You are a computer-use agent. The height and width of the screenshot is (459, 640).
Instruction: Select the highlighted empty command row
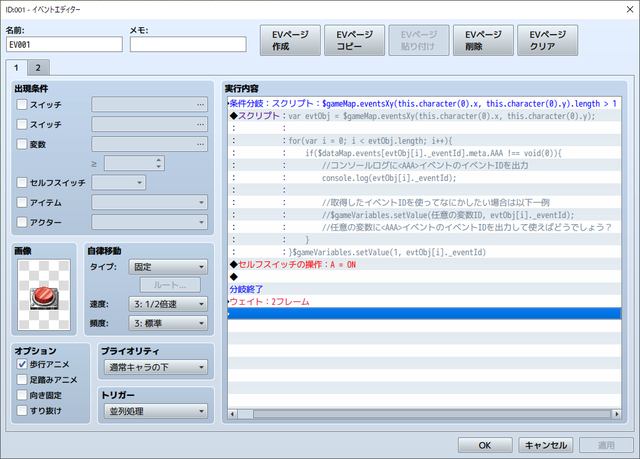(x=424, y=314)
